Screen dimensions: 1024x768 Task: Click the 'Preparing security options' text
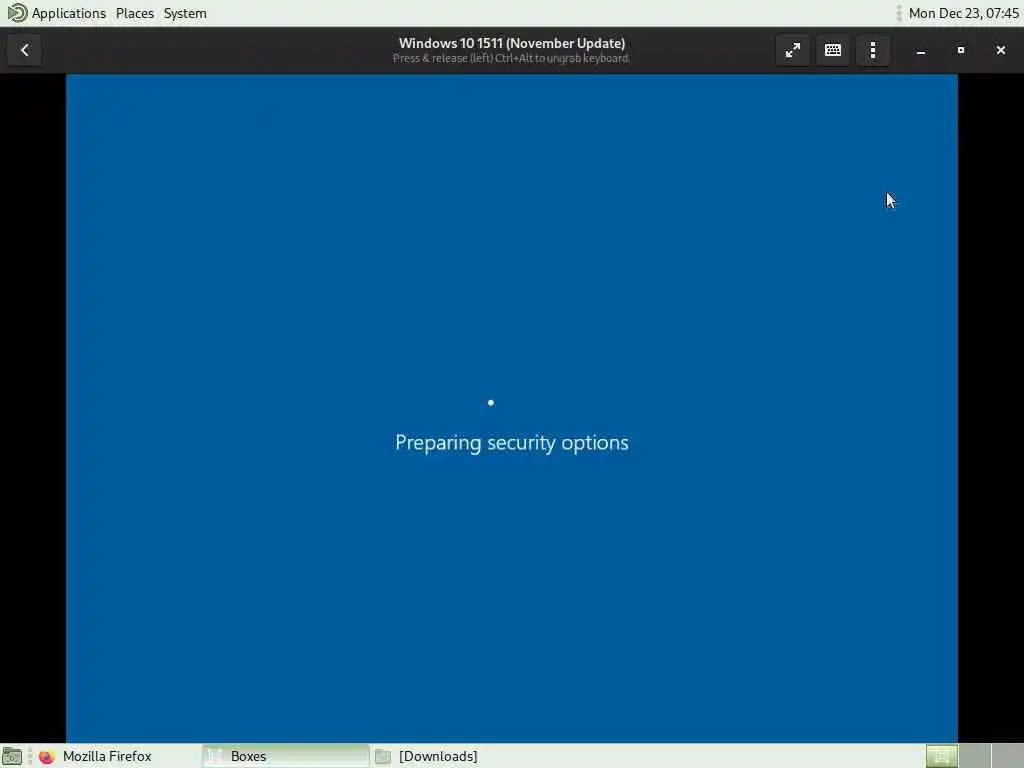click(511, 443)
